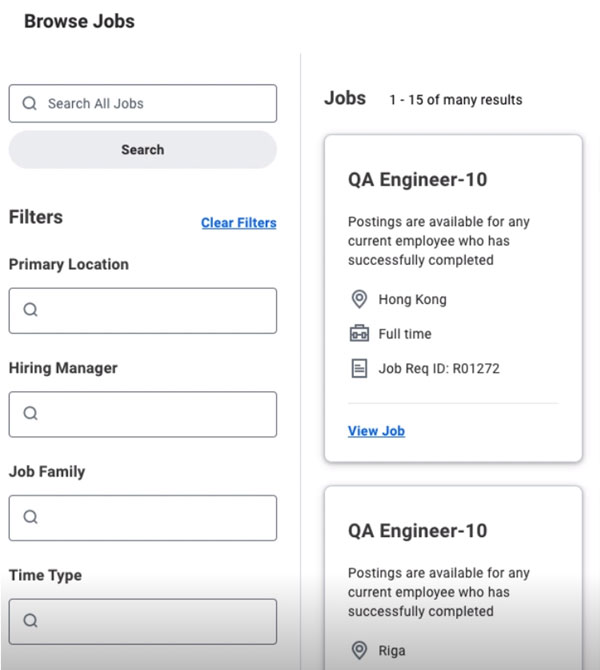
Task: Click the Search button
Action: (143, 150)
